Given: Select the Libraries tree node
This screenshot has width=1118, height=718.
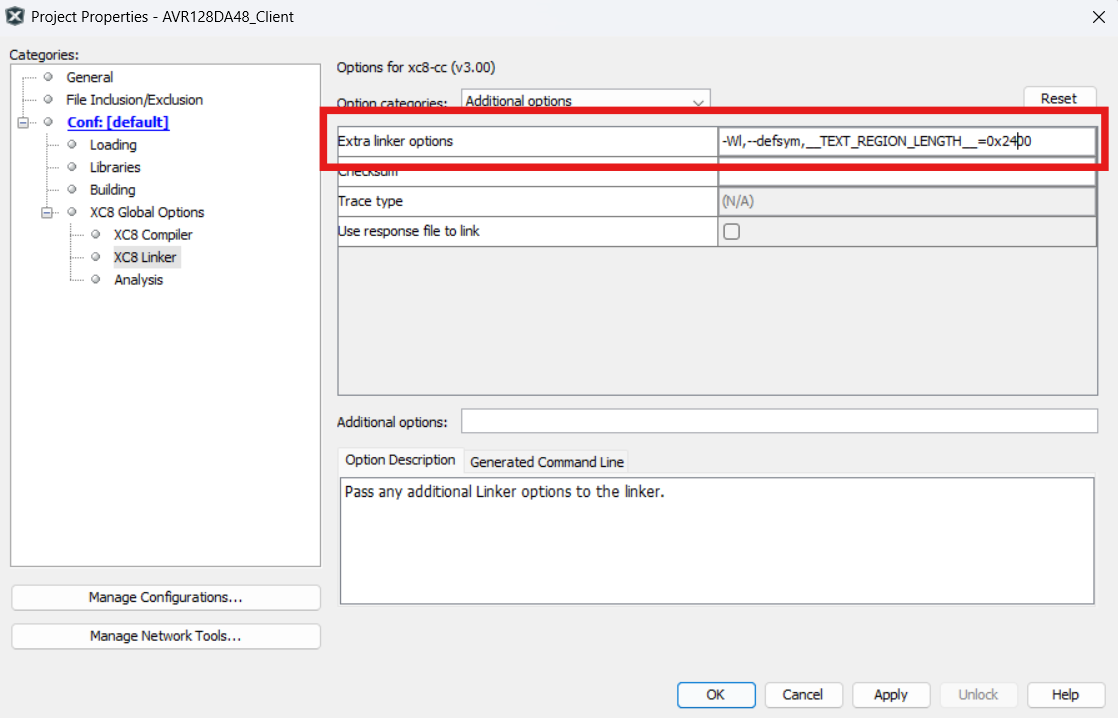Looking at the screenshot, I should pos(115,167).
